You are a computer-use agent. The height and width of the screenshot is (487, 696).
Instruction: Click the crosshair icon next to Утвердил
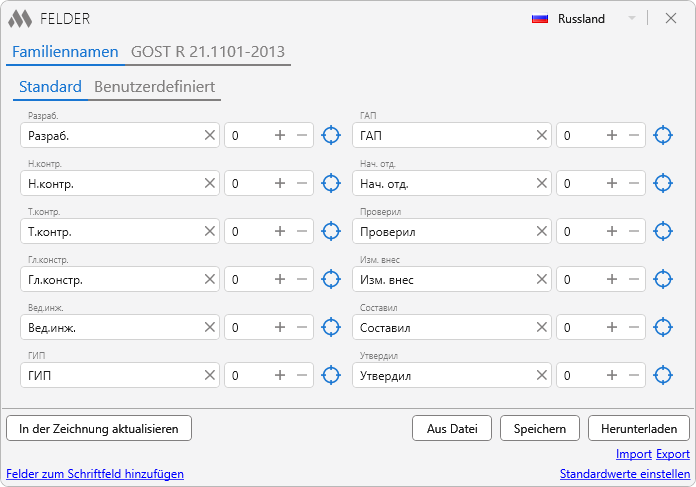coord(662,375)
